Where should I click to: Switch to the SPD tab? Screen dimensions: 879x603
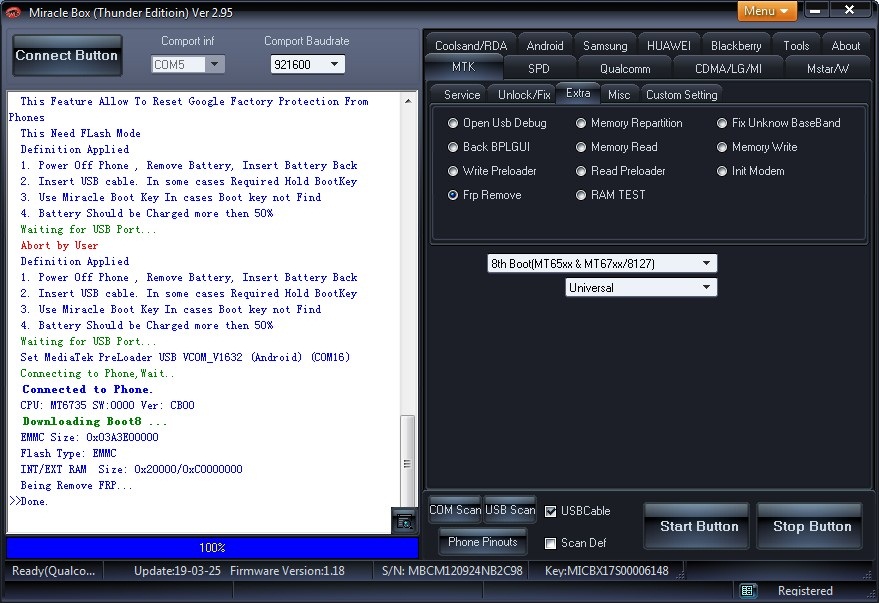click(x=539, y=68)
